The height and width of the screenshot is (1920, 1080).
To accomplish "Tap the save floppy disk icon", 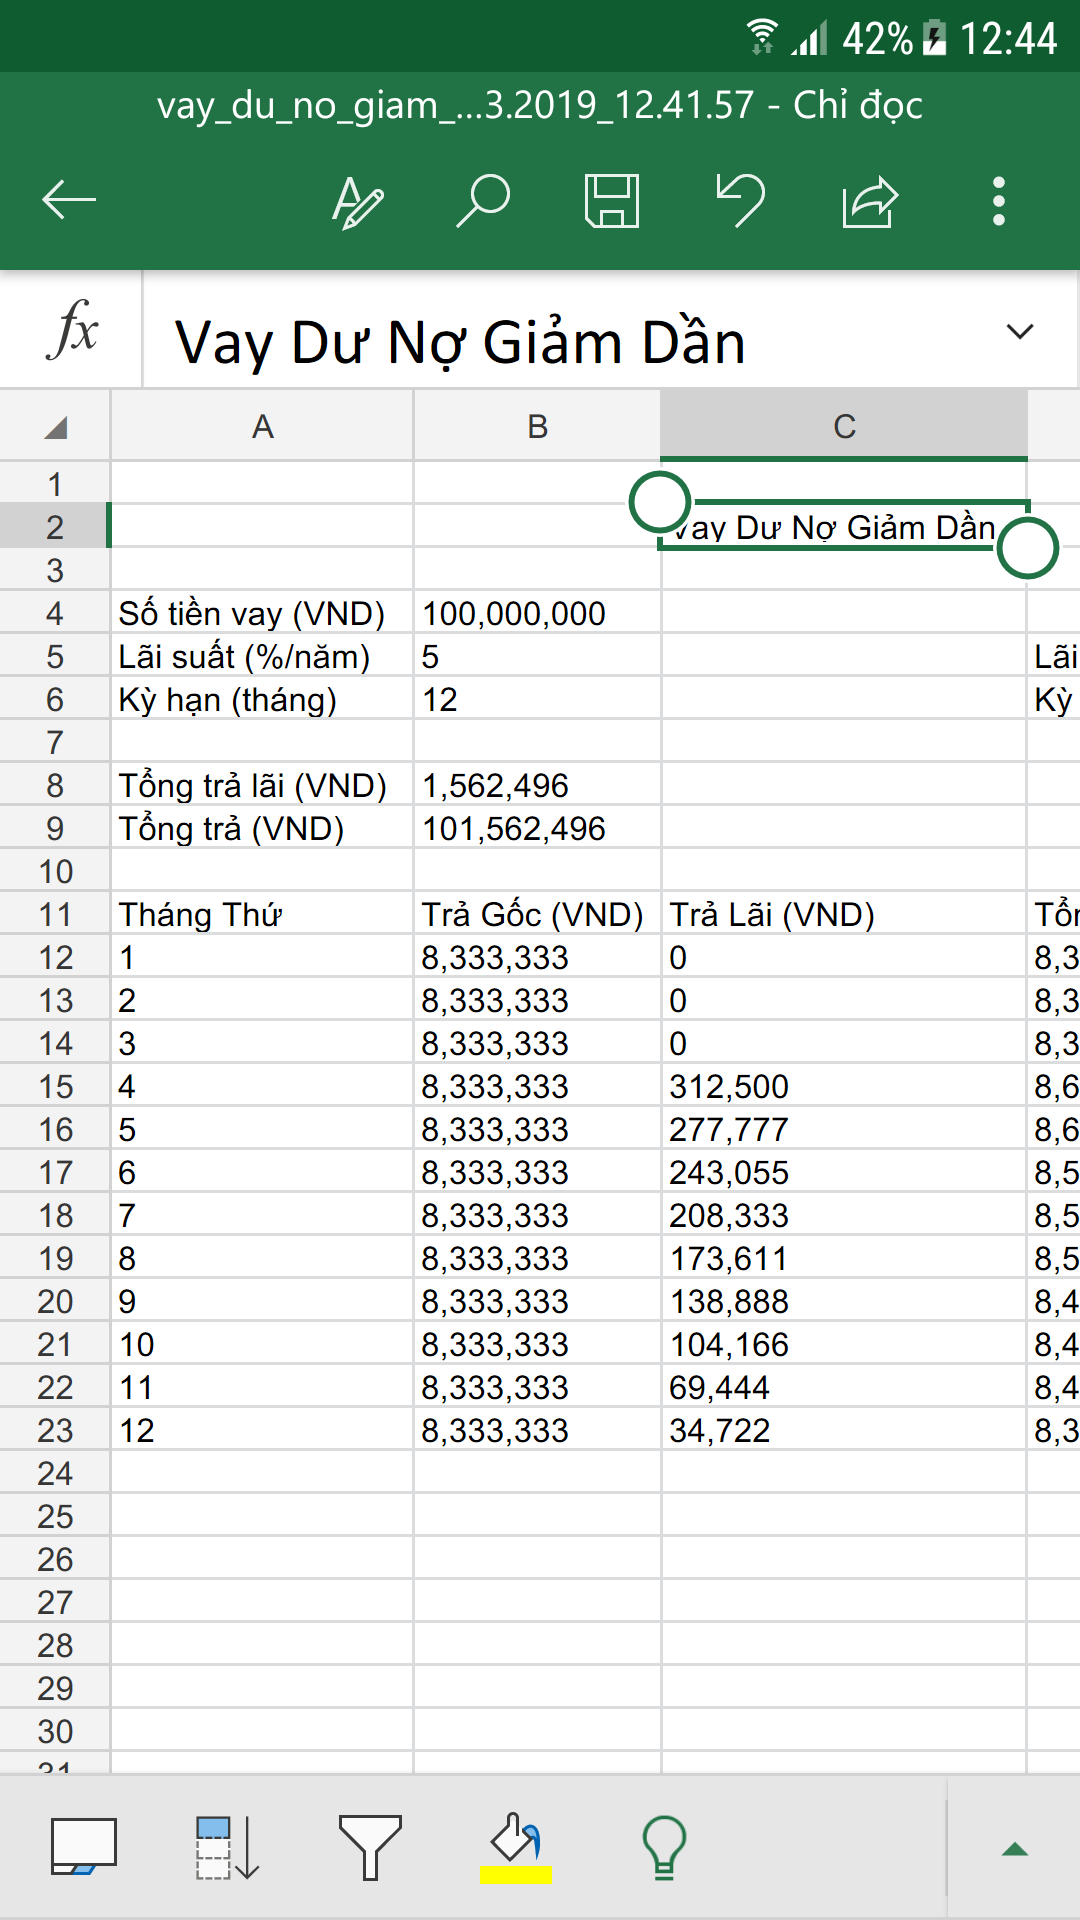I will [611, 201].
